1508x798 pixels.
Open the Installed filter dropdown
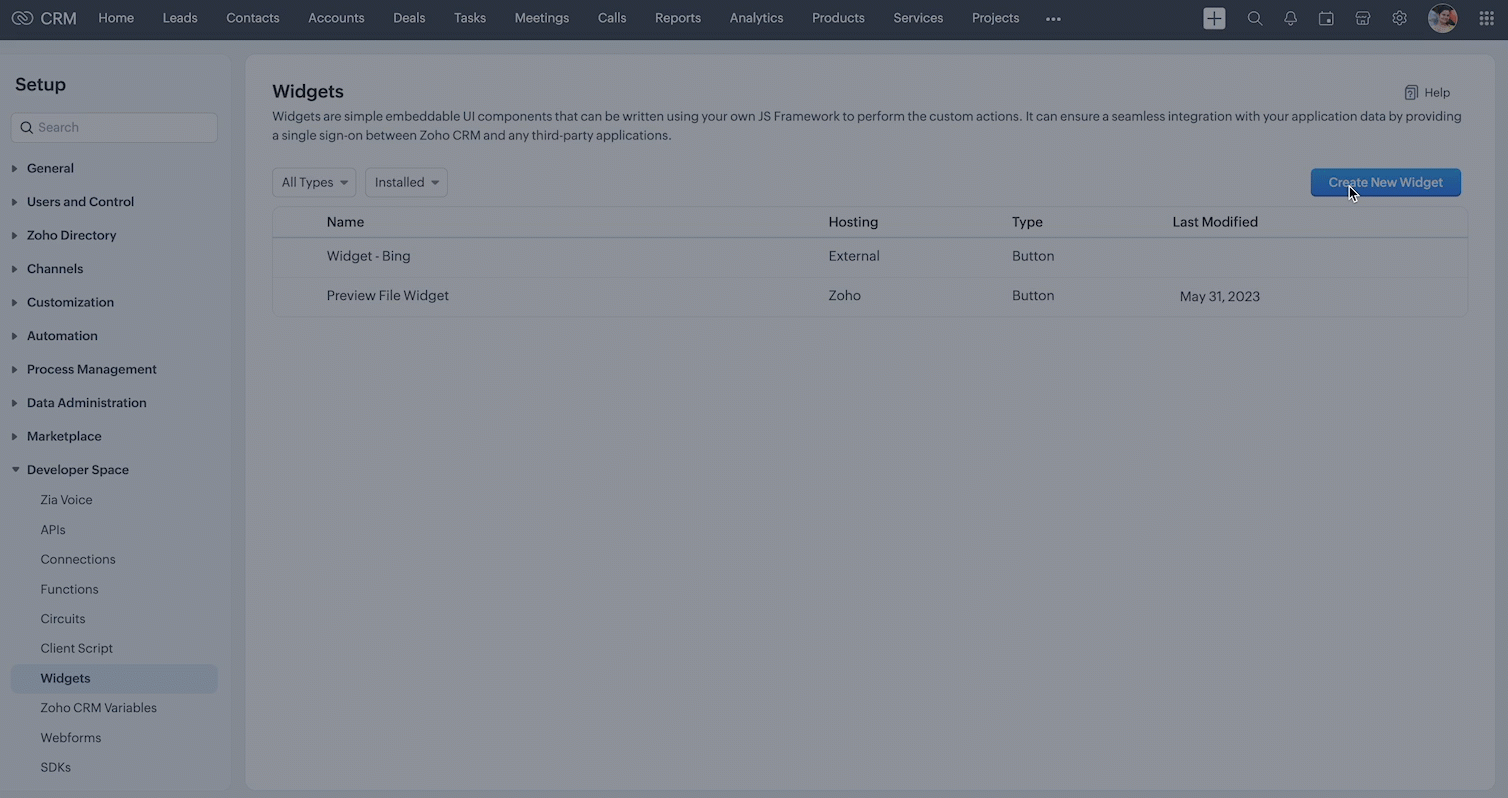(406, 182)
